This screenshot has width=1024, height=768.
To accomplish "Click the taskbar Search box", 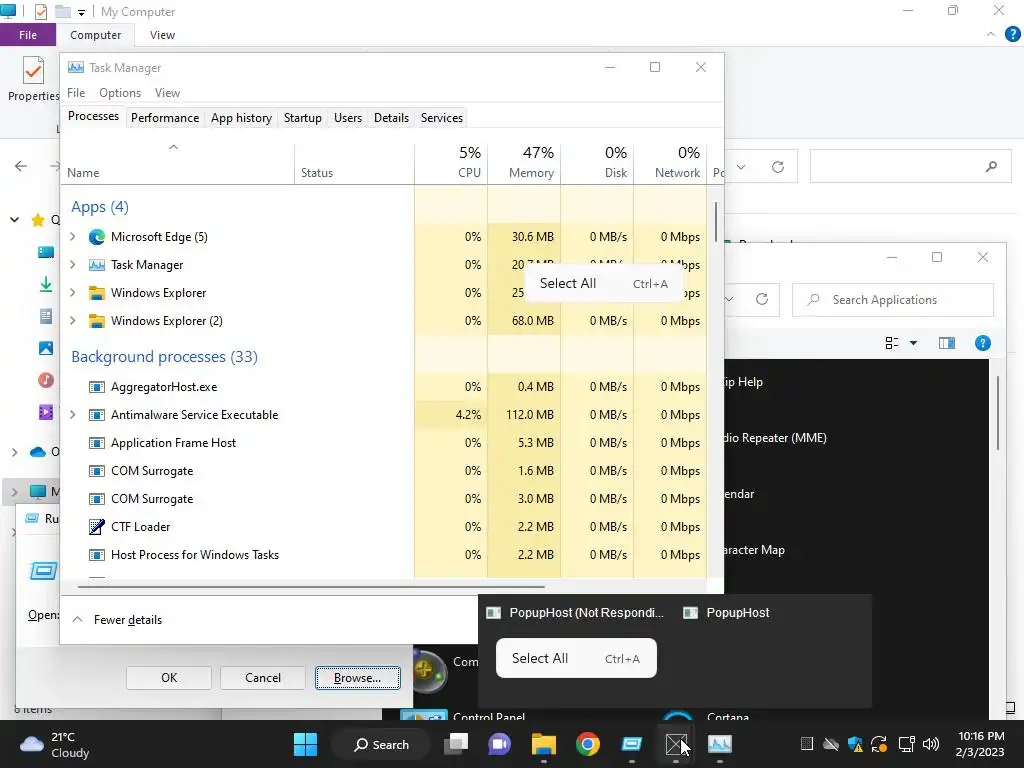I will pyautogui.click(x=381, y=744).
